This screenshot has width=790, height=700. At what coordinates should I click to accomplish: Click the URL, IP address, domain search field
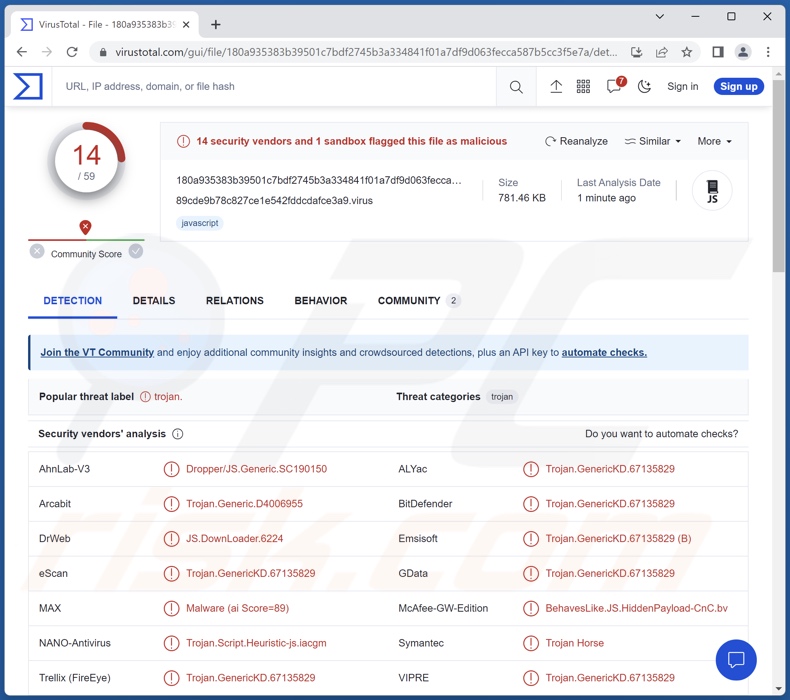click(275, 87)
